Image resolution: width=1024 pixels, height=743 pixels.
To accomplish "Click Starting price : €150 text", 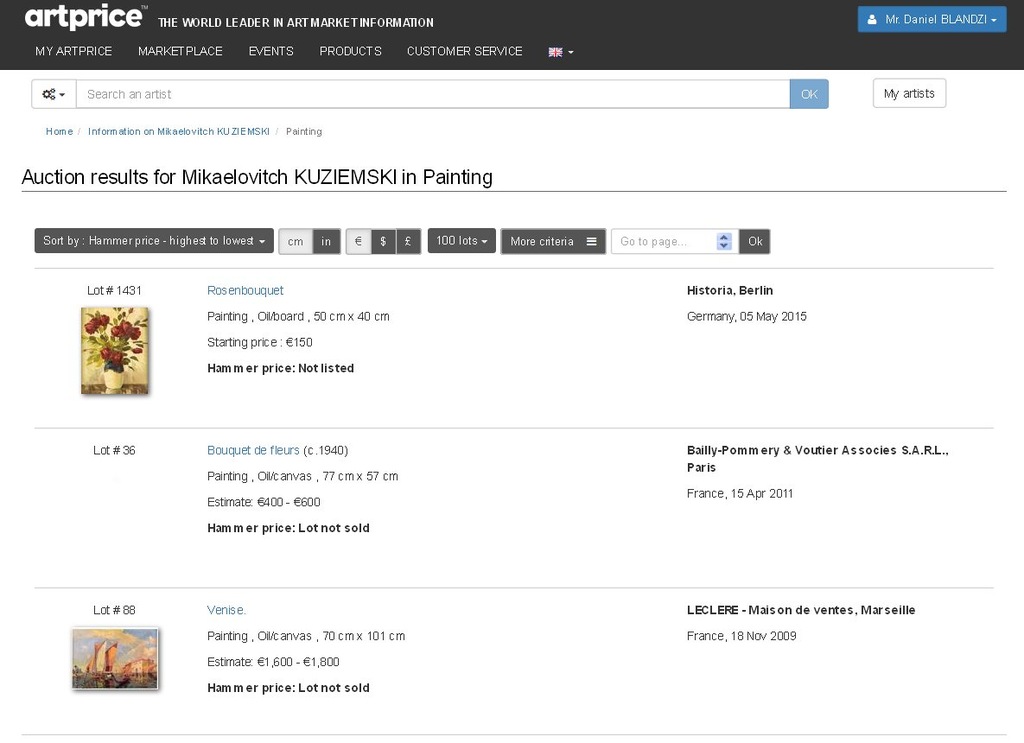I will coord(260,342).
